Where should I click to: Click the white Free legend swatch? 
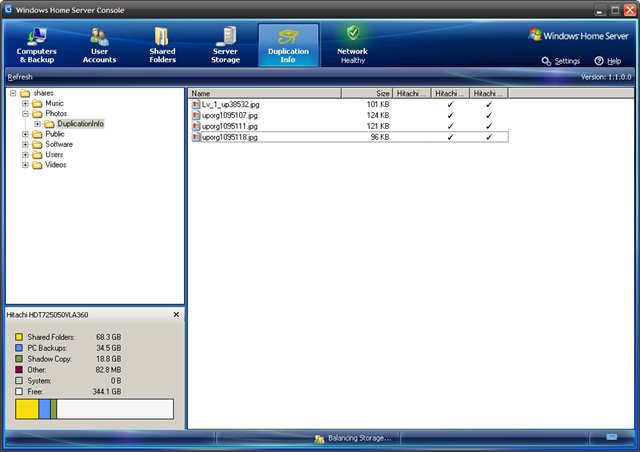click(19, 392)
